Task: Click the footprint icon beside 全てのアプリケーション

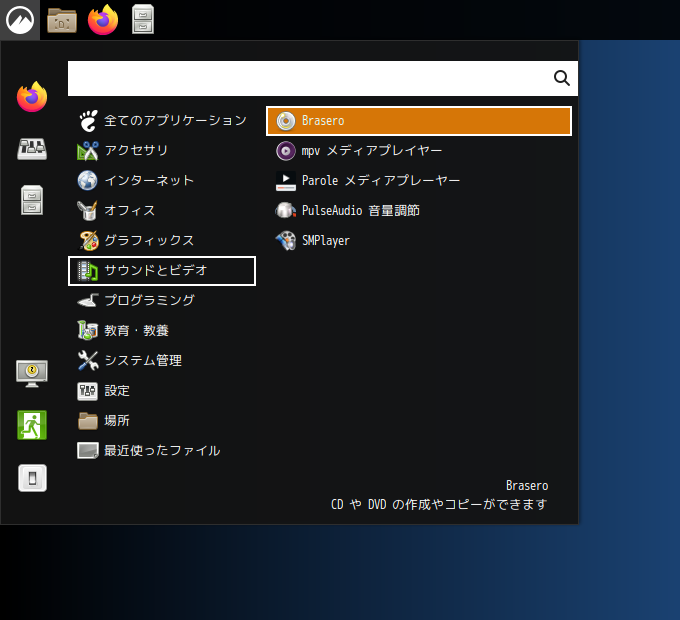Action: point(88,121)
